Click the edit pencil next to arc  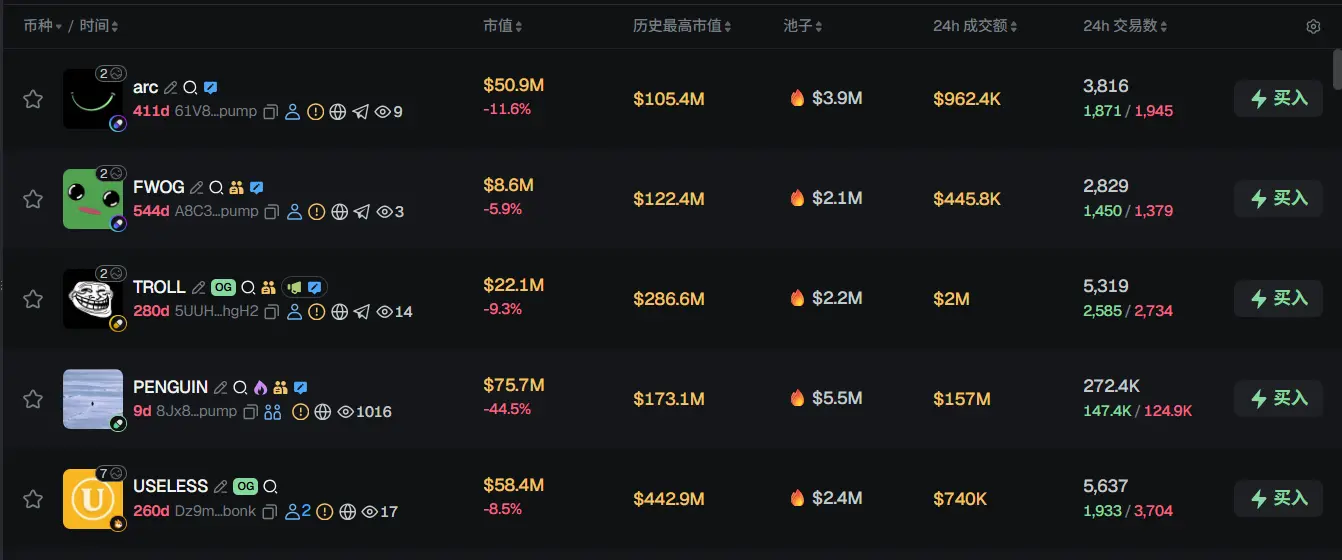171,88
